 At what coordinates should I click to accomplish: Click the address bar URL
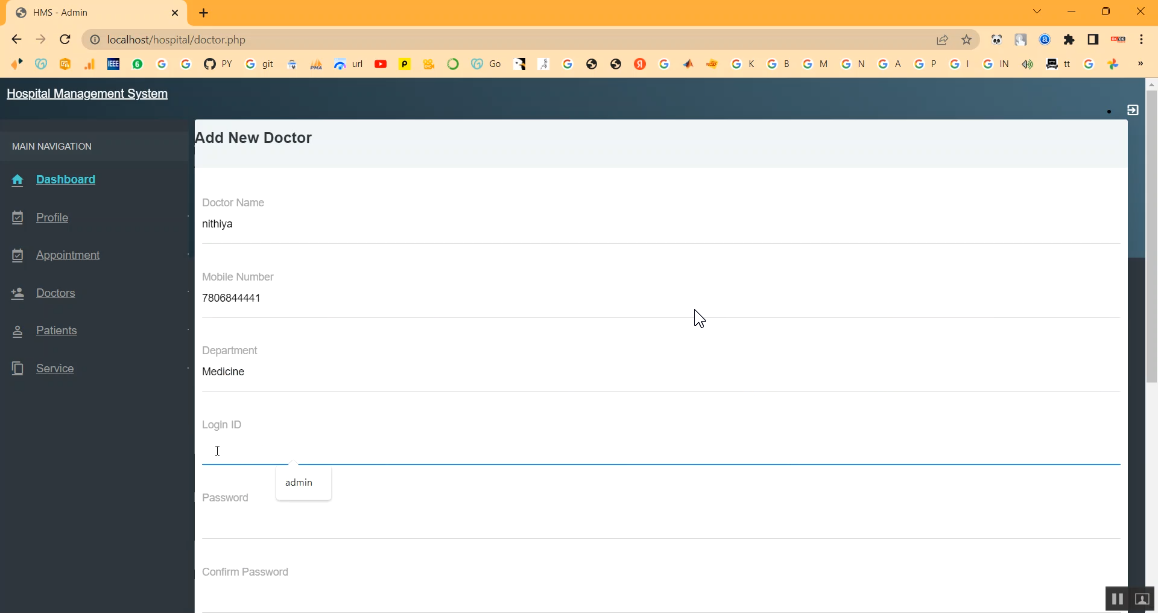(x=177, y=40)
